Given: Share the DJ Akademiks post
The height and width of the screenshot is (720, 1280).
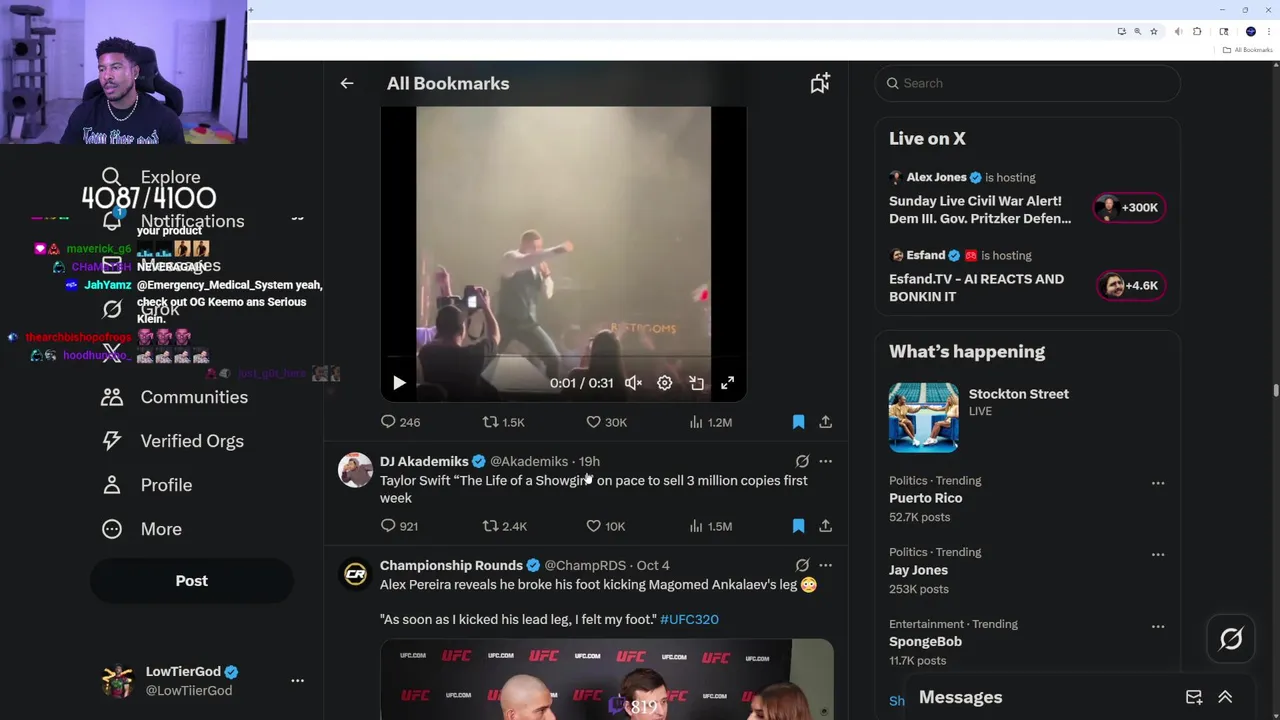Looking at the screenshot, I should click(x=826, y=526).
